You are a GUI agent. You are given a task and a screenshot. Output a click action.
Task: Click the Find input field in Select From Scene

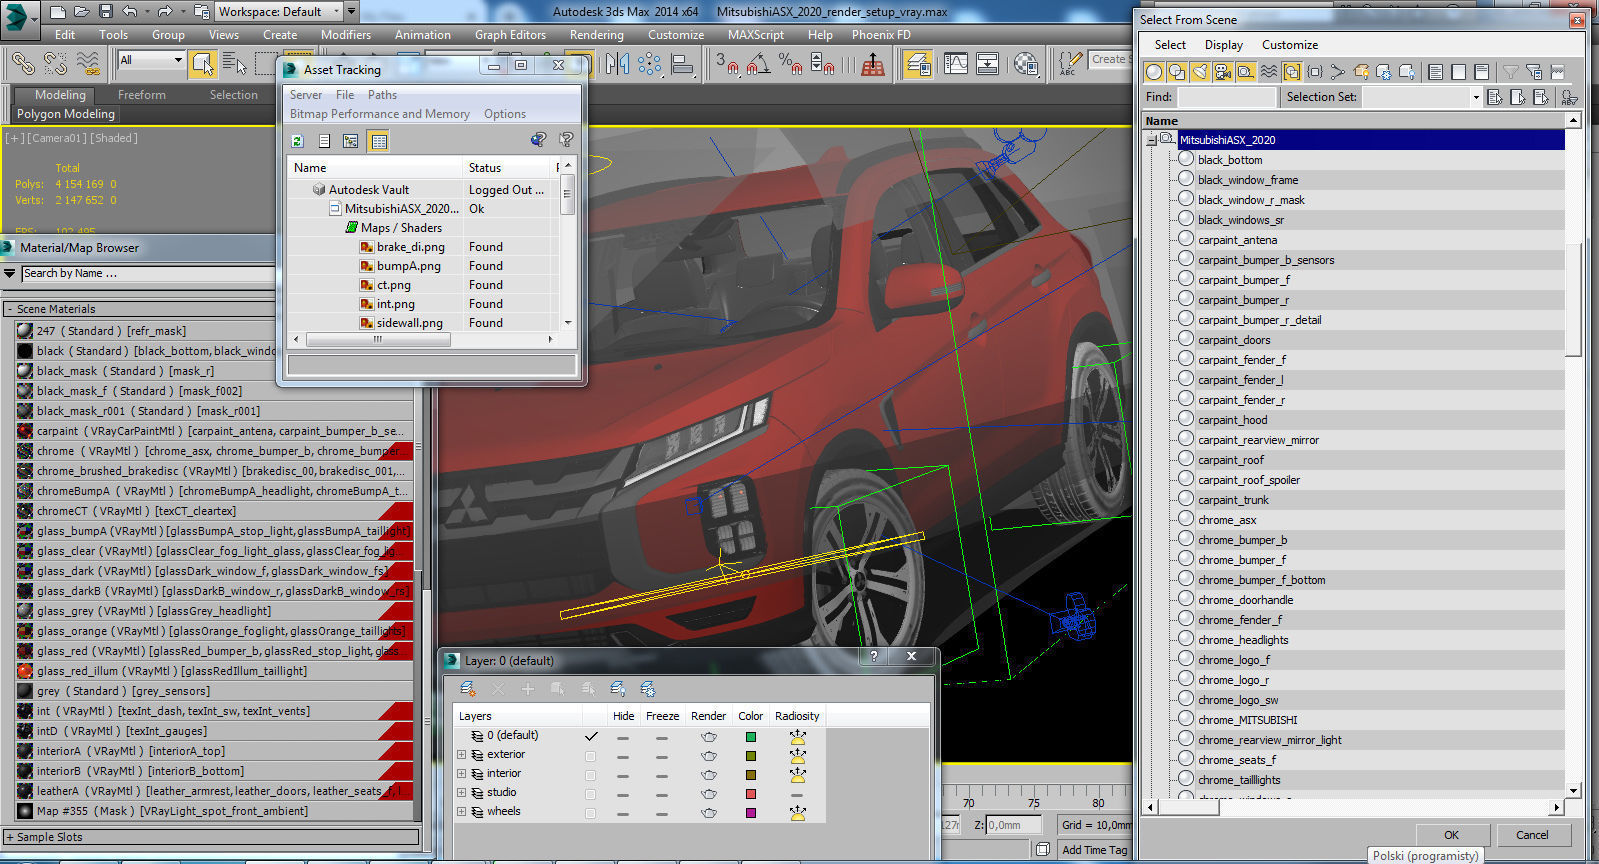pyautogui.click(x=1227, y=97)
